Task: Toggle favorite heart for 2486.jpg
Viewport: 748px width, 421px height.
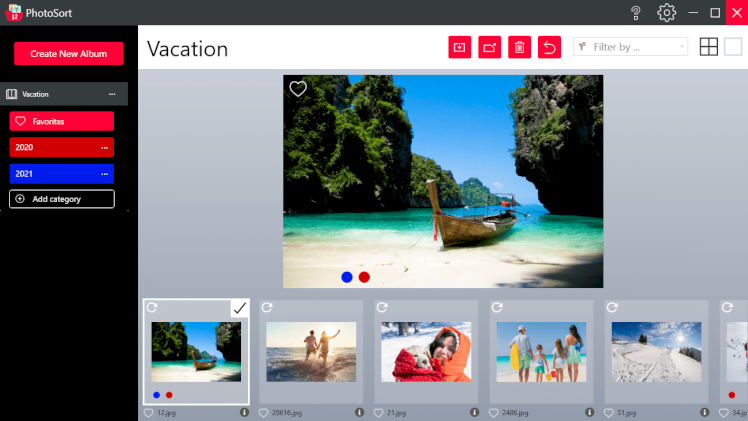Action: pos(494,413)
